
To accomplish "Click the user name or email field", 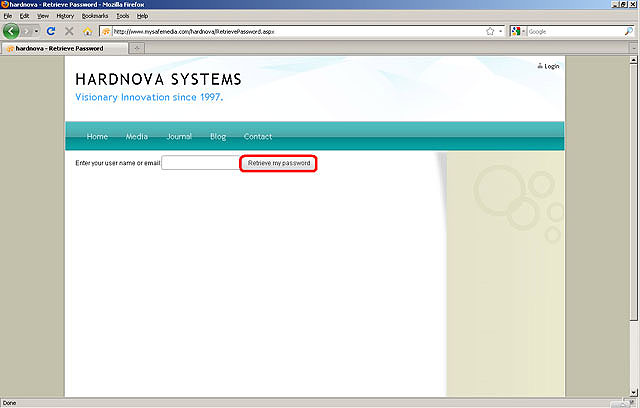I will (x=200, y=162).
